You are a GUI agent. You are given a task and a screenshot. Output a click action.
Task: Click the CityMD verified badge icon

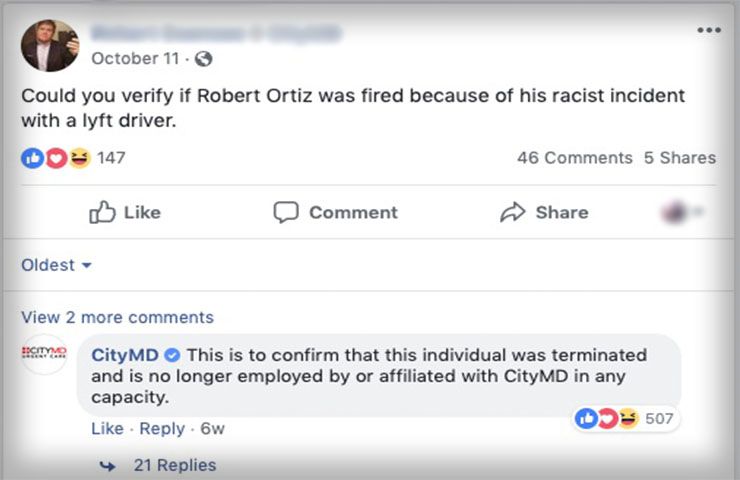point(171,355)
